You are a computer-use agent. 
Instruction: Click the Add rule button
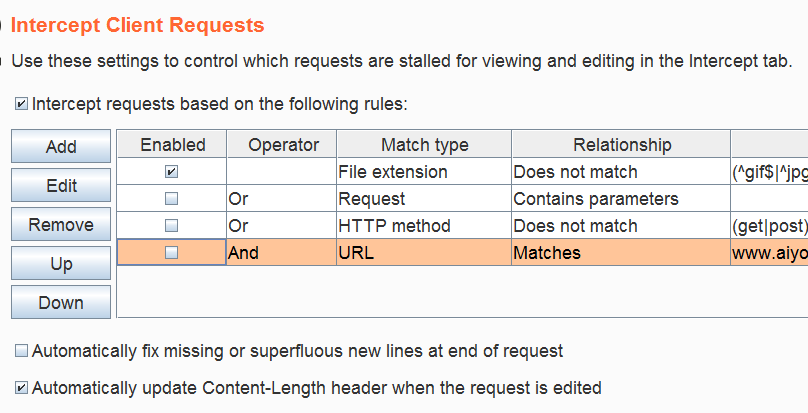[x=61, y=146]
